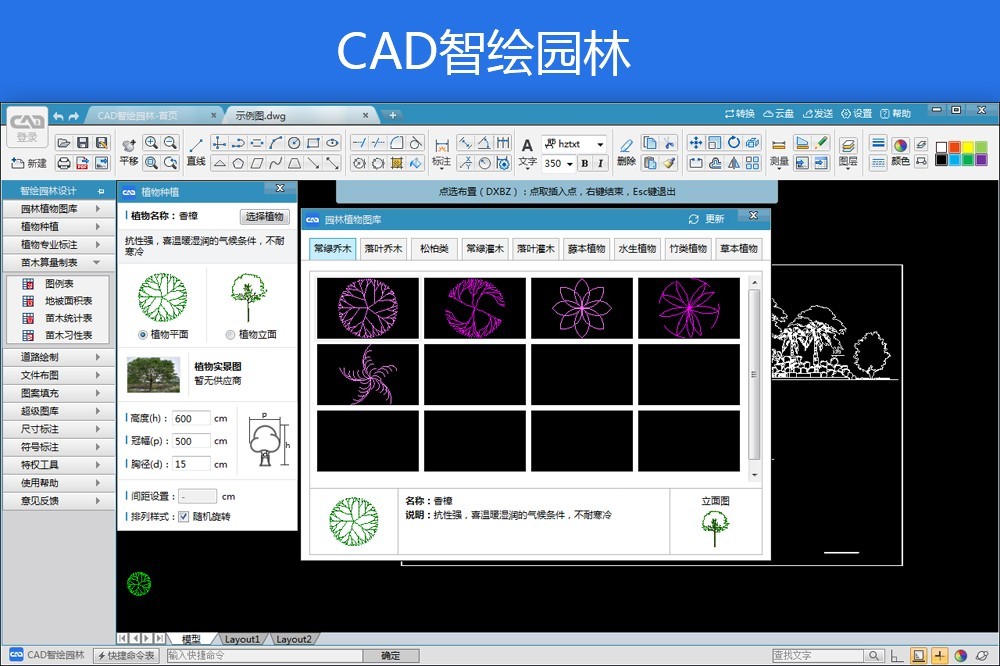Click the zoom in magnifier icon
The height and width of the screenshot is (666, 1000).
151,143
